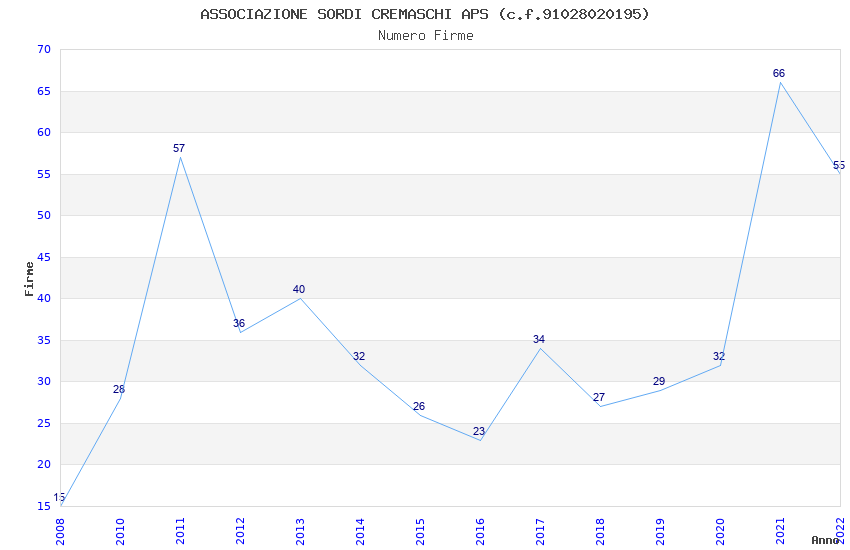850x550 pixels.
Task: Click the x-axis label 'Anno'
Action: pyautogui.click(x=825, y=540)
